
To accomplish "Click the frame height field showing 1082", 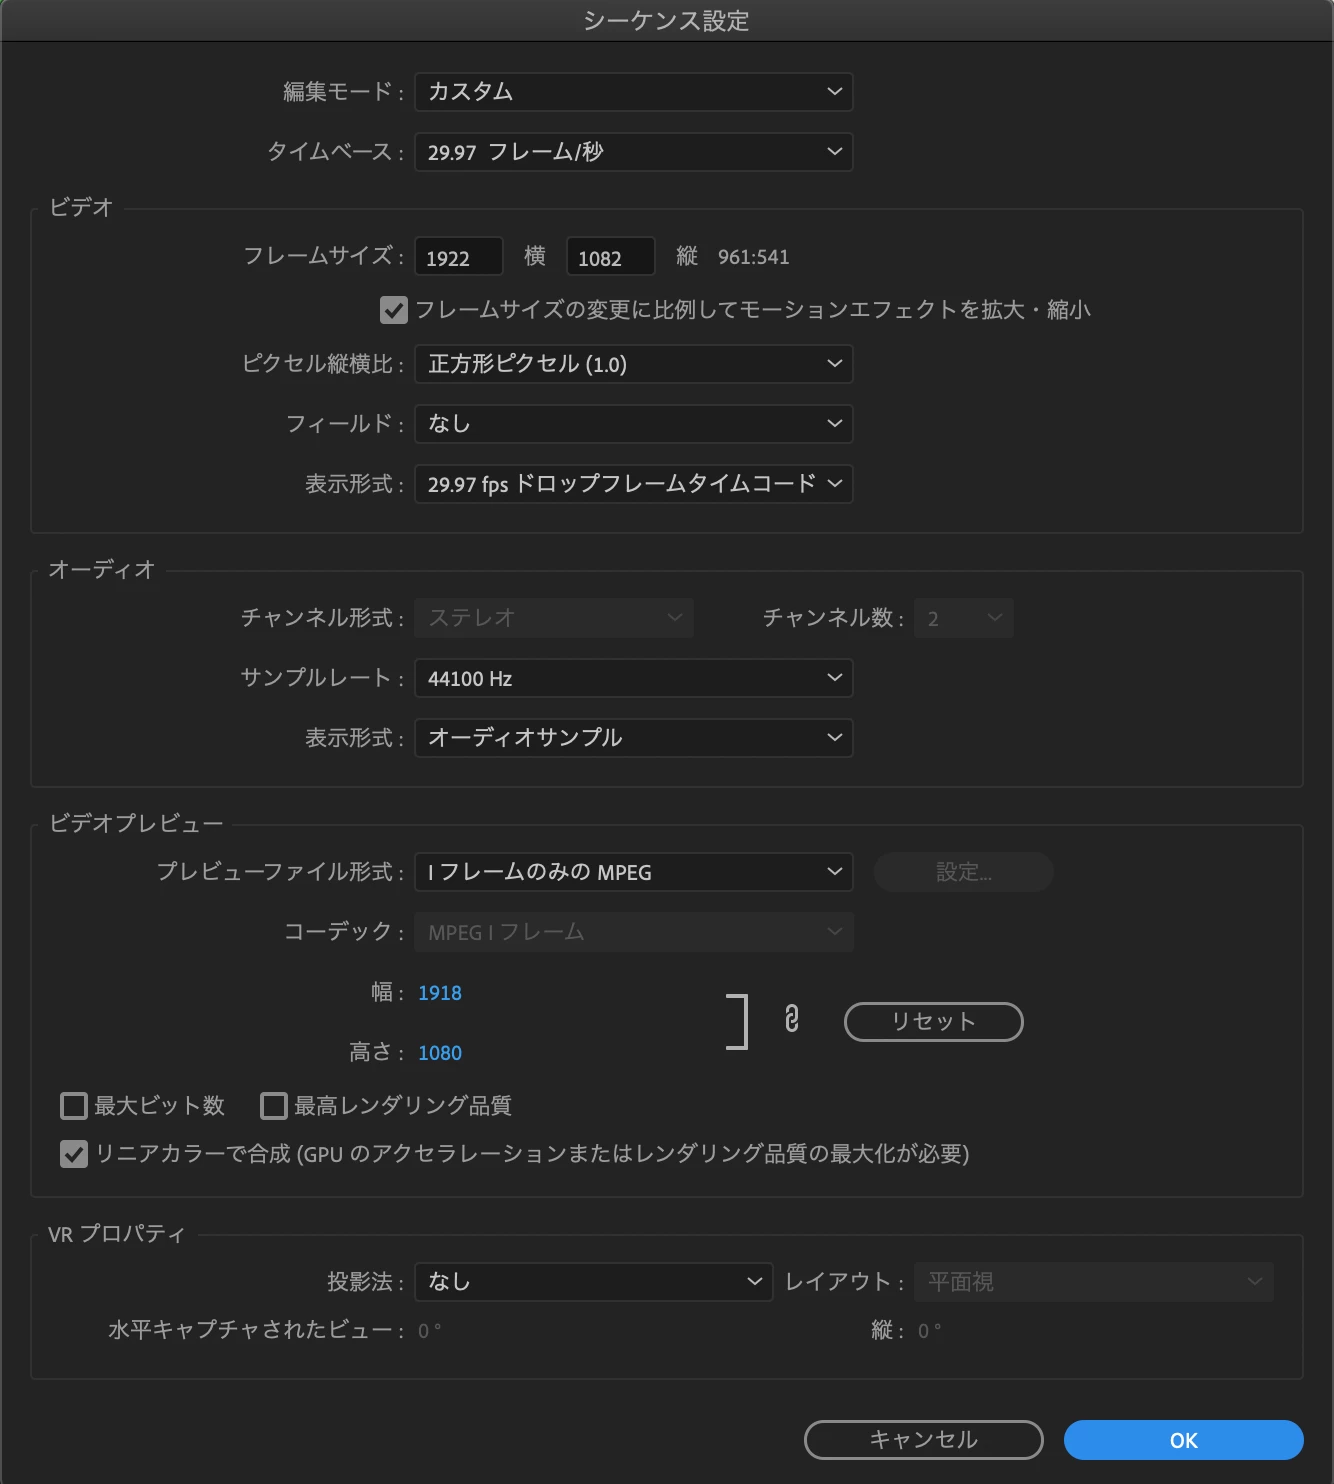I will [x=611, y=257].
